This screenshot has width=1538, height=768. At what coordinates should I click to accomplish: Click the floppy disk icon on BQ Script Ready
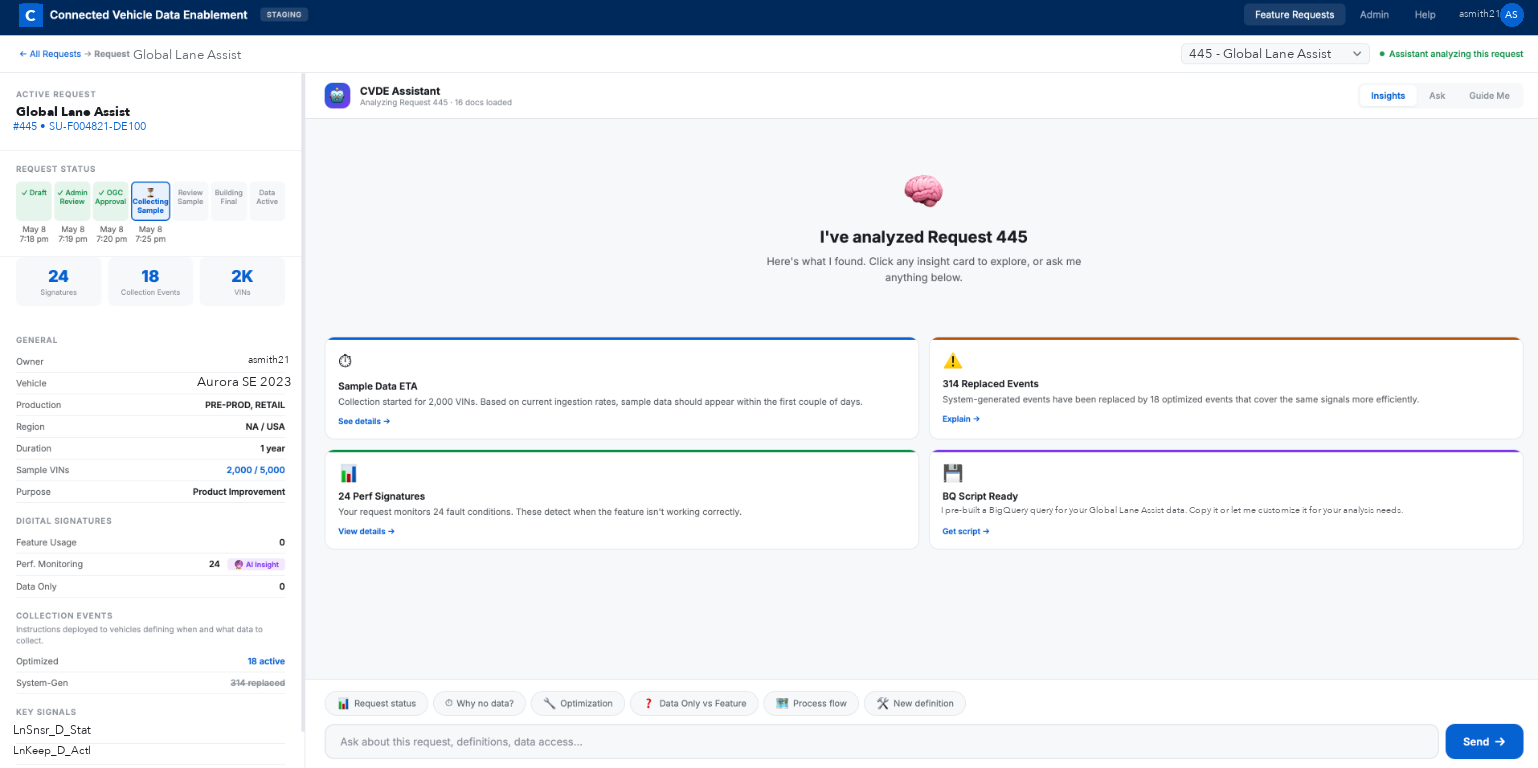(952, 473)
